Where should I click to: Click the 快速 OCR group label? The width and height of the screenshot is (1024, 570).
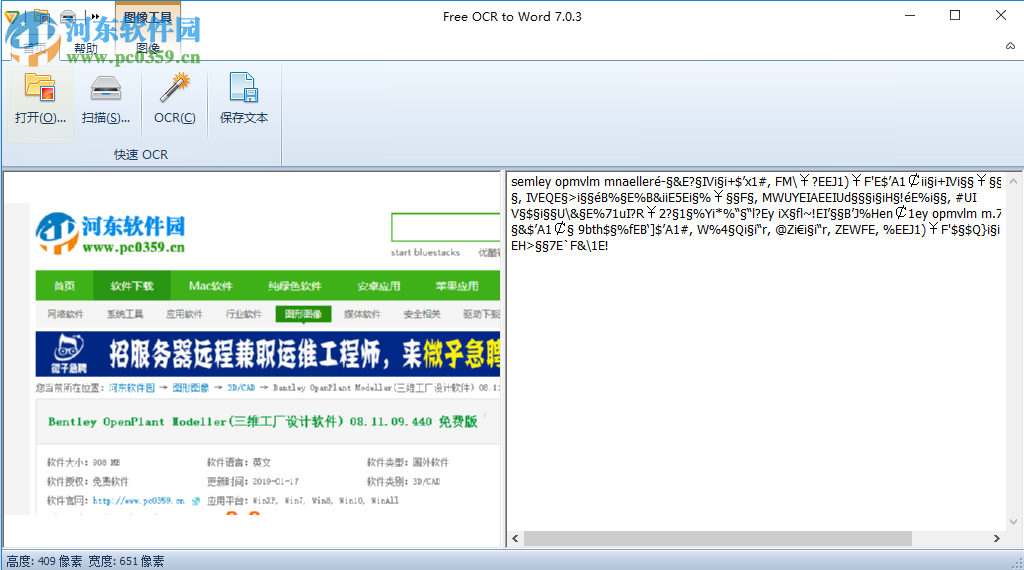(141, 155)
